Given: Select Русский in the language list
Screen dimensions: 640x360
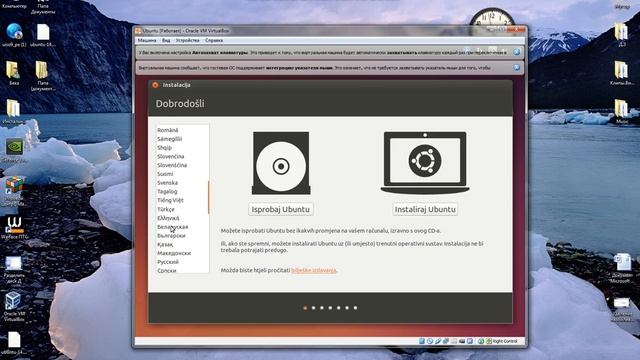Looking at the screenshot, I should click(x=168, y=262).
